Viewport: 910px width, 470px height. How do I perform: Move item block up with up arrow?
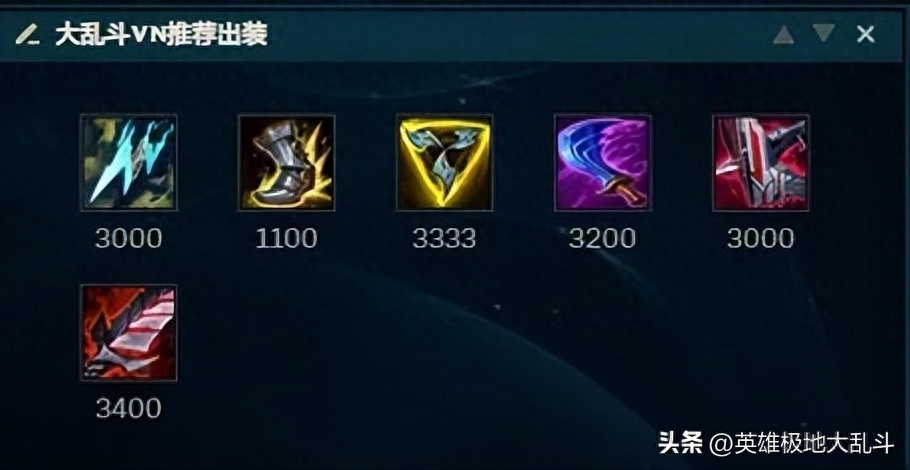point(783,35)
